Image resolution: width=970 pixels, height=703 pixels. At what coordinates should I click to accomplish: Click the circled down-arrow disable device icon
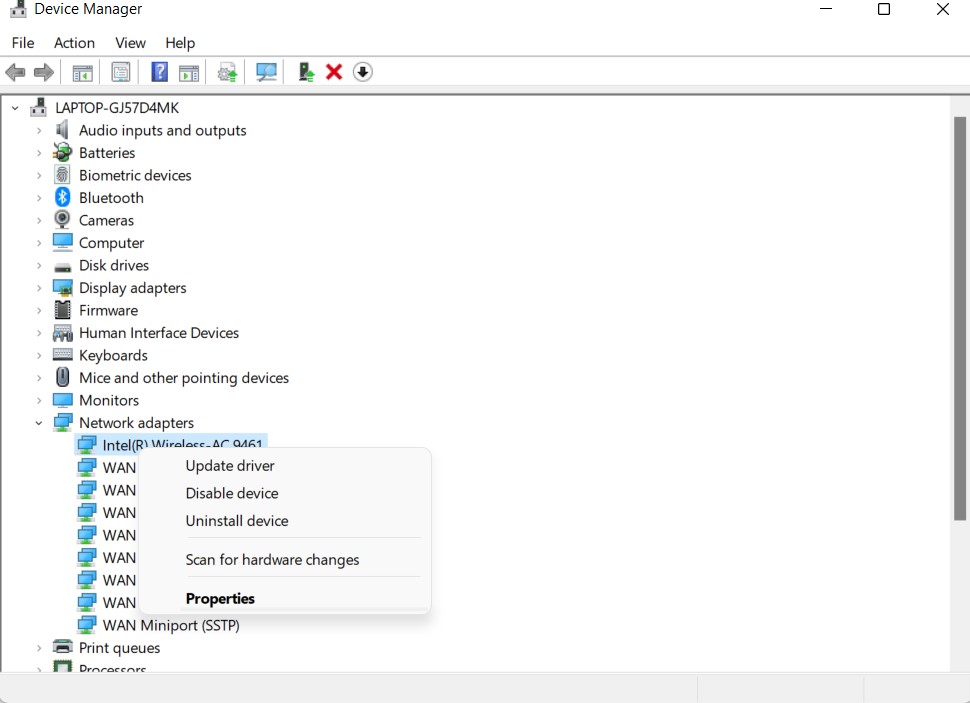point(363,72)
